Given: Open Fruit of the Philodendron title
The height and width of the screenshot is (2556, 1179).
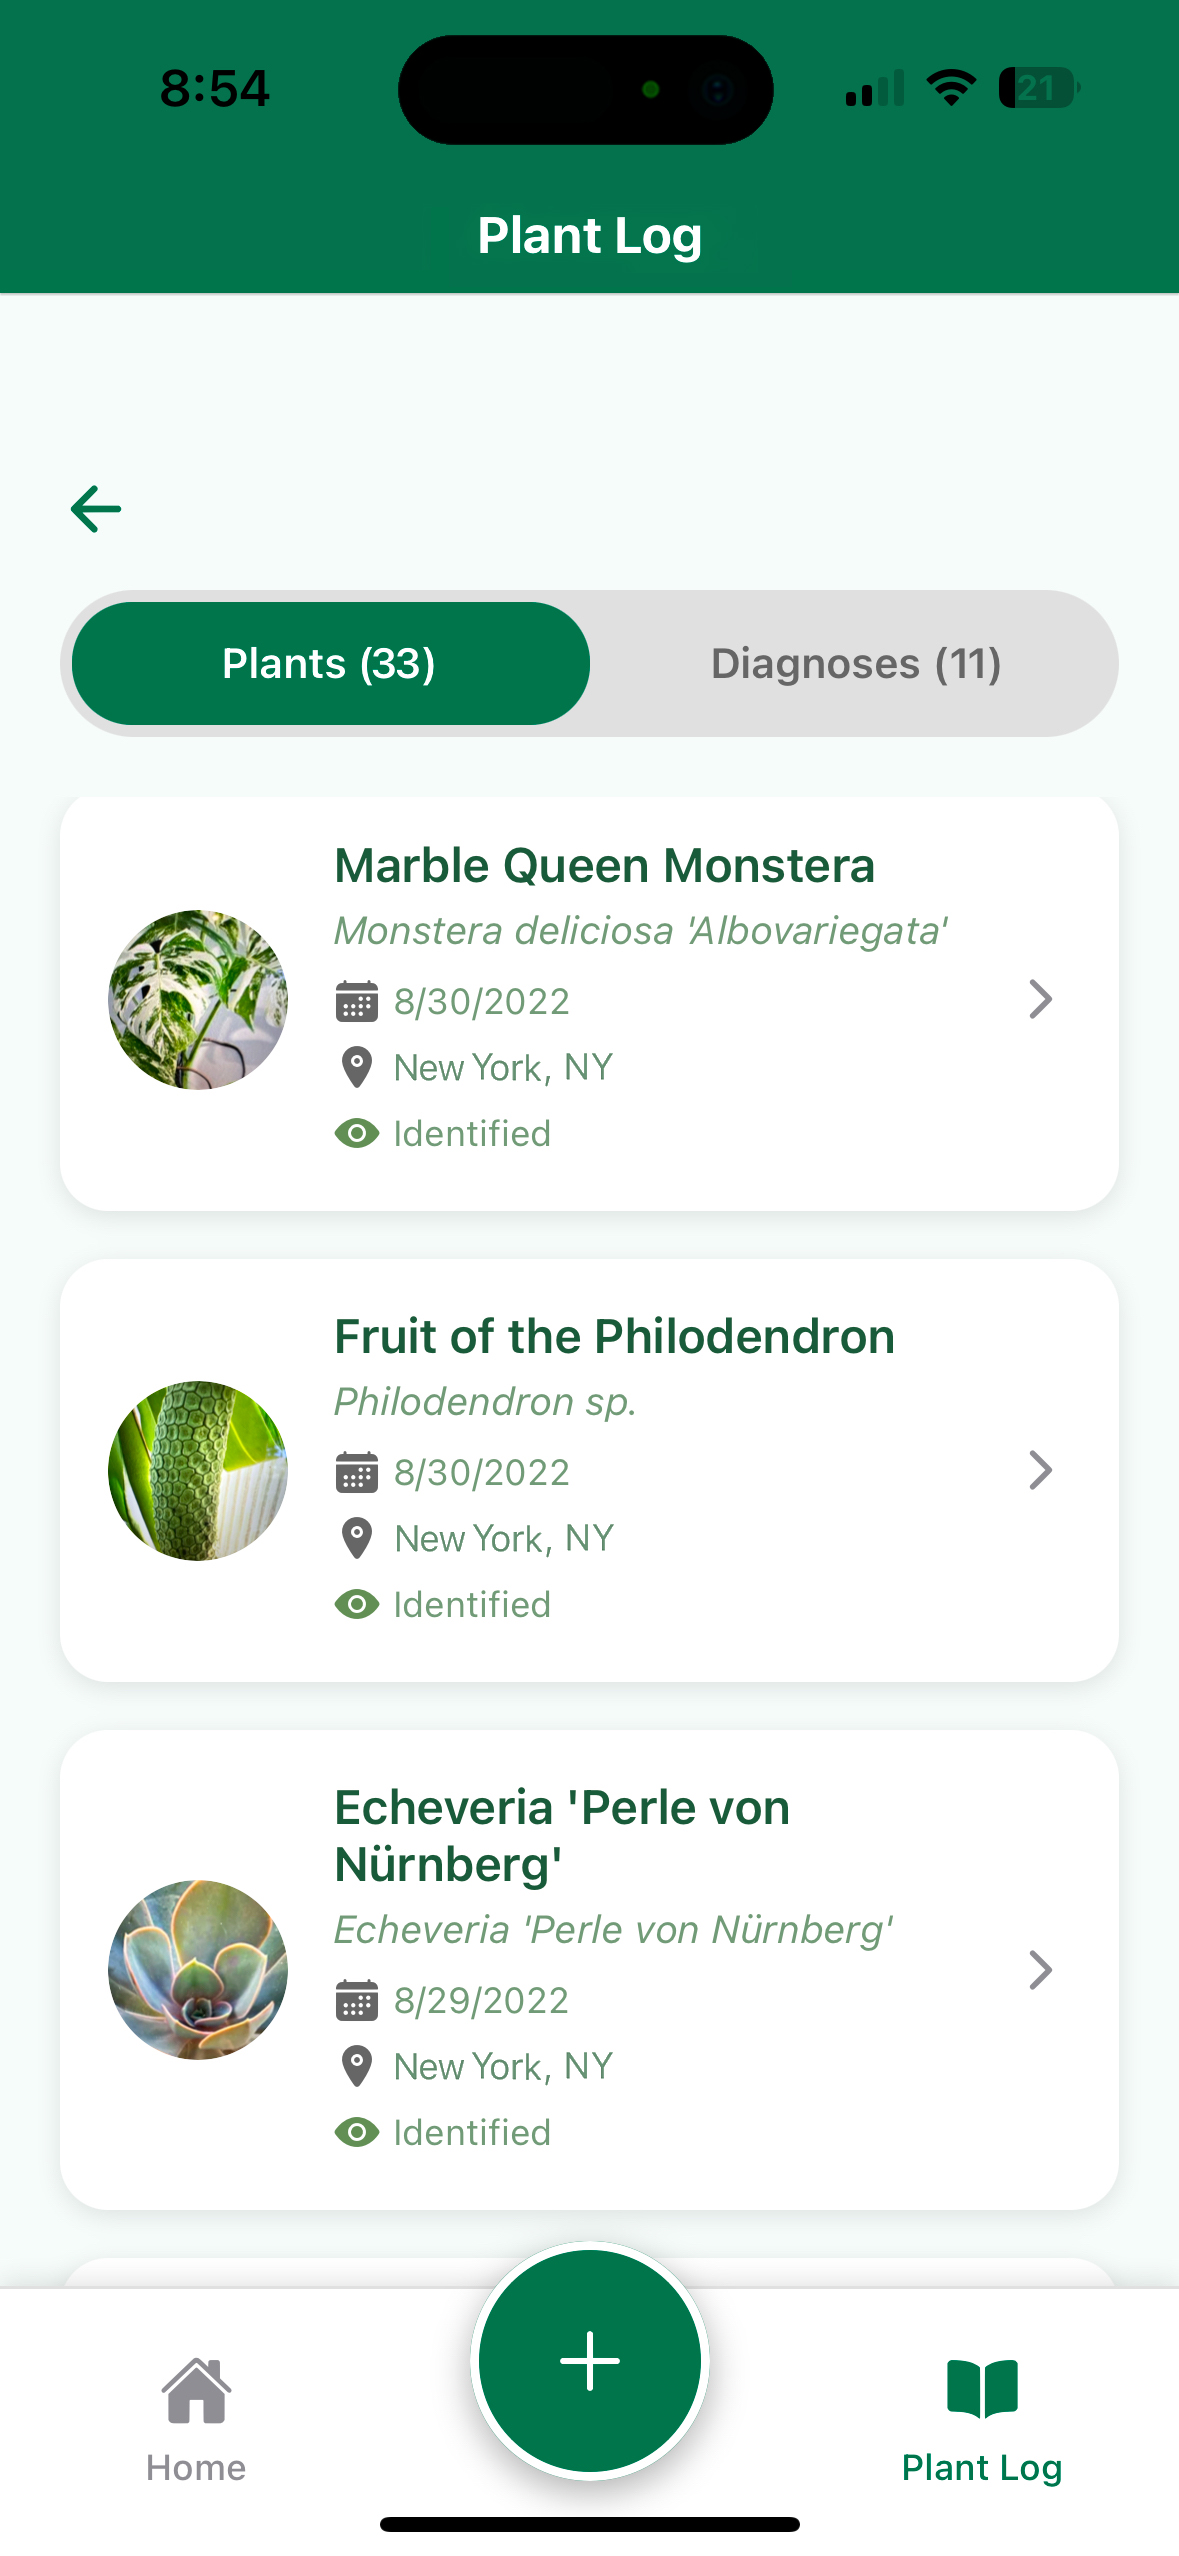Looking at the screenshot, I should (614, 1337).
